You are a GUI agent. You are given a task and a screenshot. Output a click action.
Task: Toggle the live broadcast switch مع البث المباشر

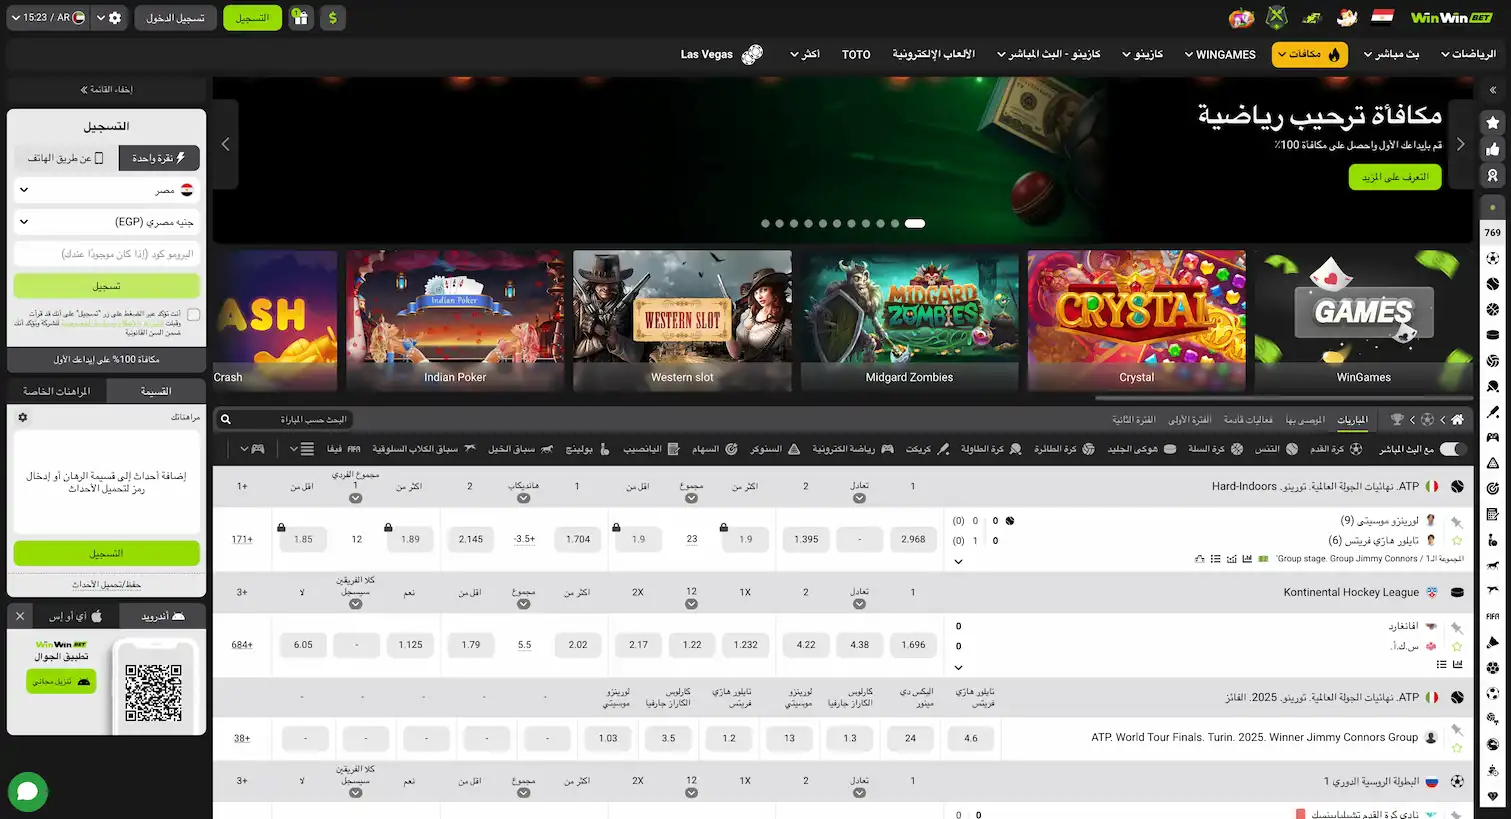pyautogui.click(x=1453, y=449)
